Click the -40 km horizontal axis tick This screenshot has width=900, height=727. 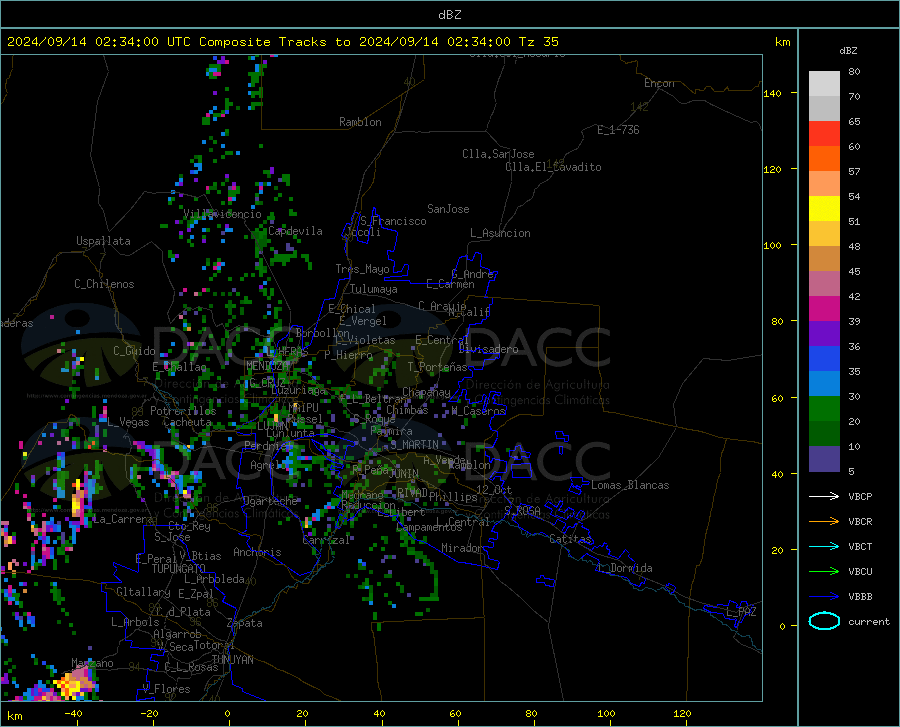click(73, 713)
